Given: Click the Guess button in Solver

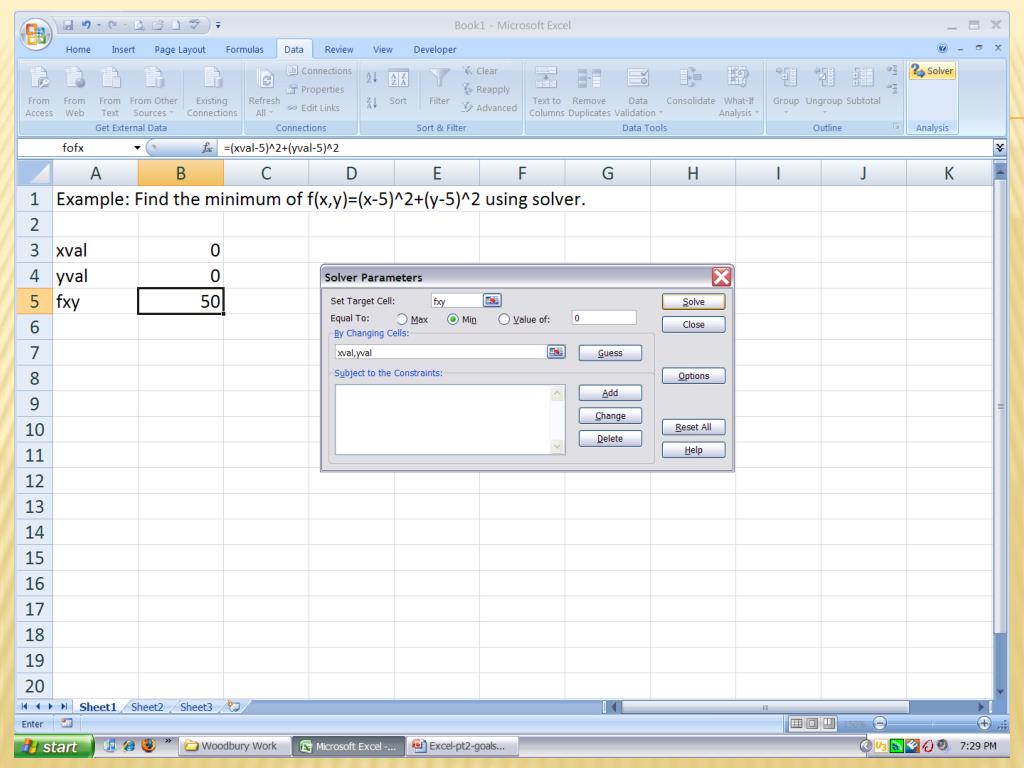Looking at the screenshot, I should [x=609, y=352].
